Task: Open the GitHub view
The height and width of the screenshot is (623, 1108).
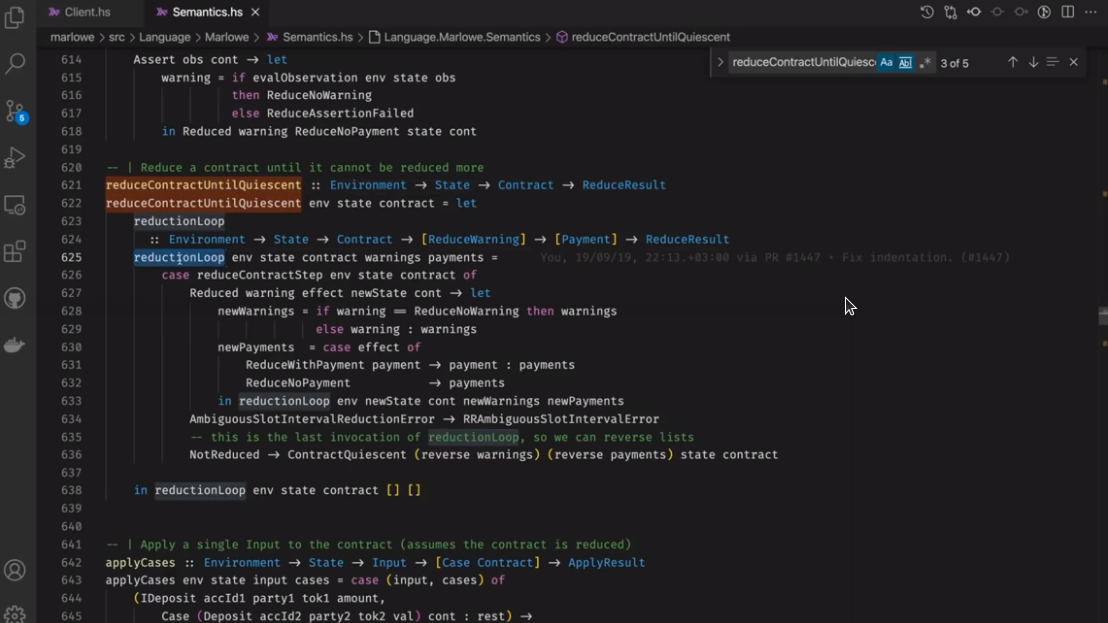Action: pyautogui.click(x=15, y=299)
